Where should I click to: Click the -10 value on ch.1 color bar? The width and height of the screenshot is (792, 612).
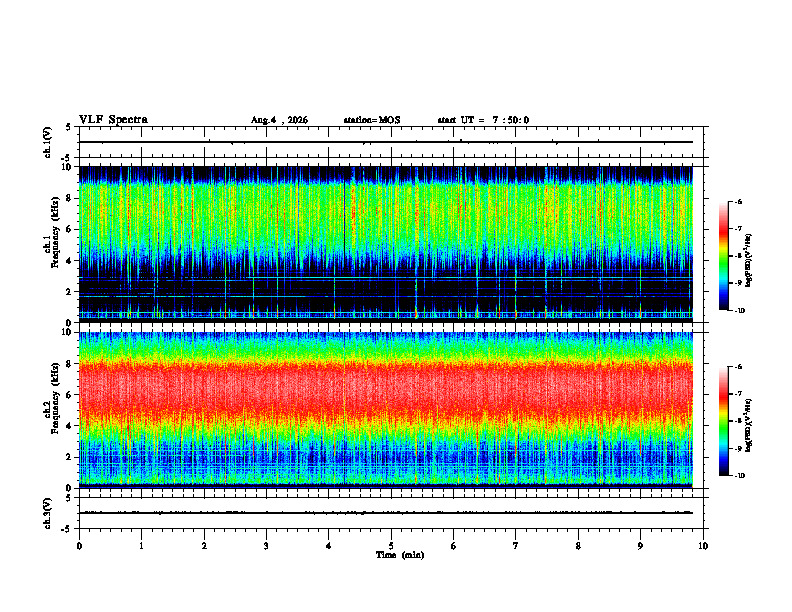coord(739,311)
